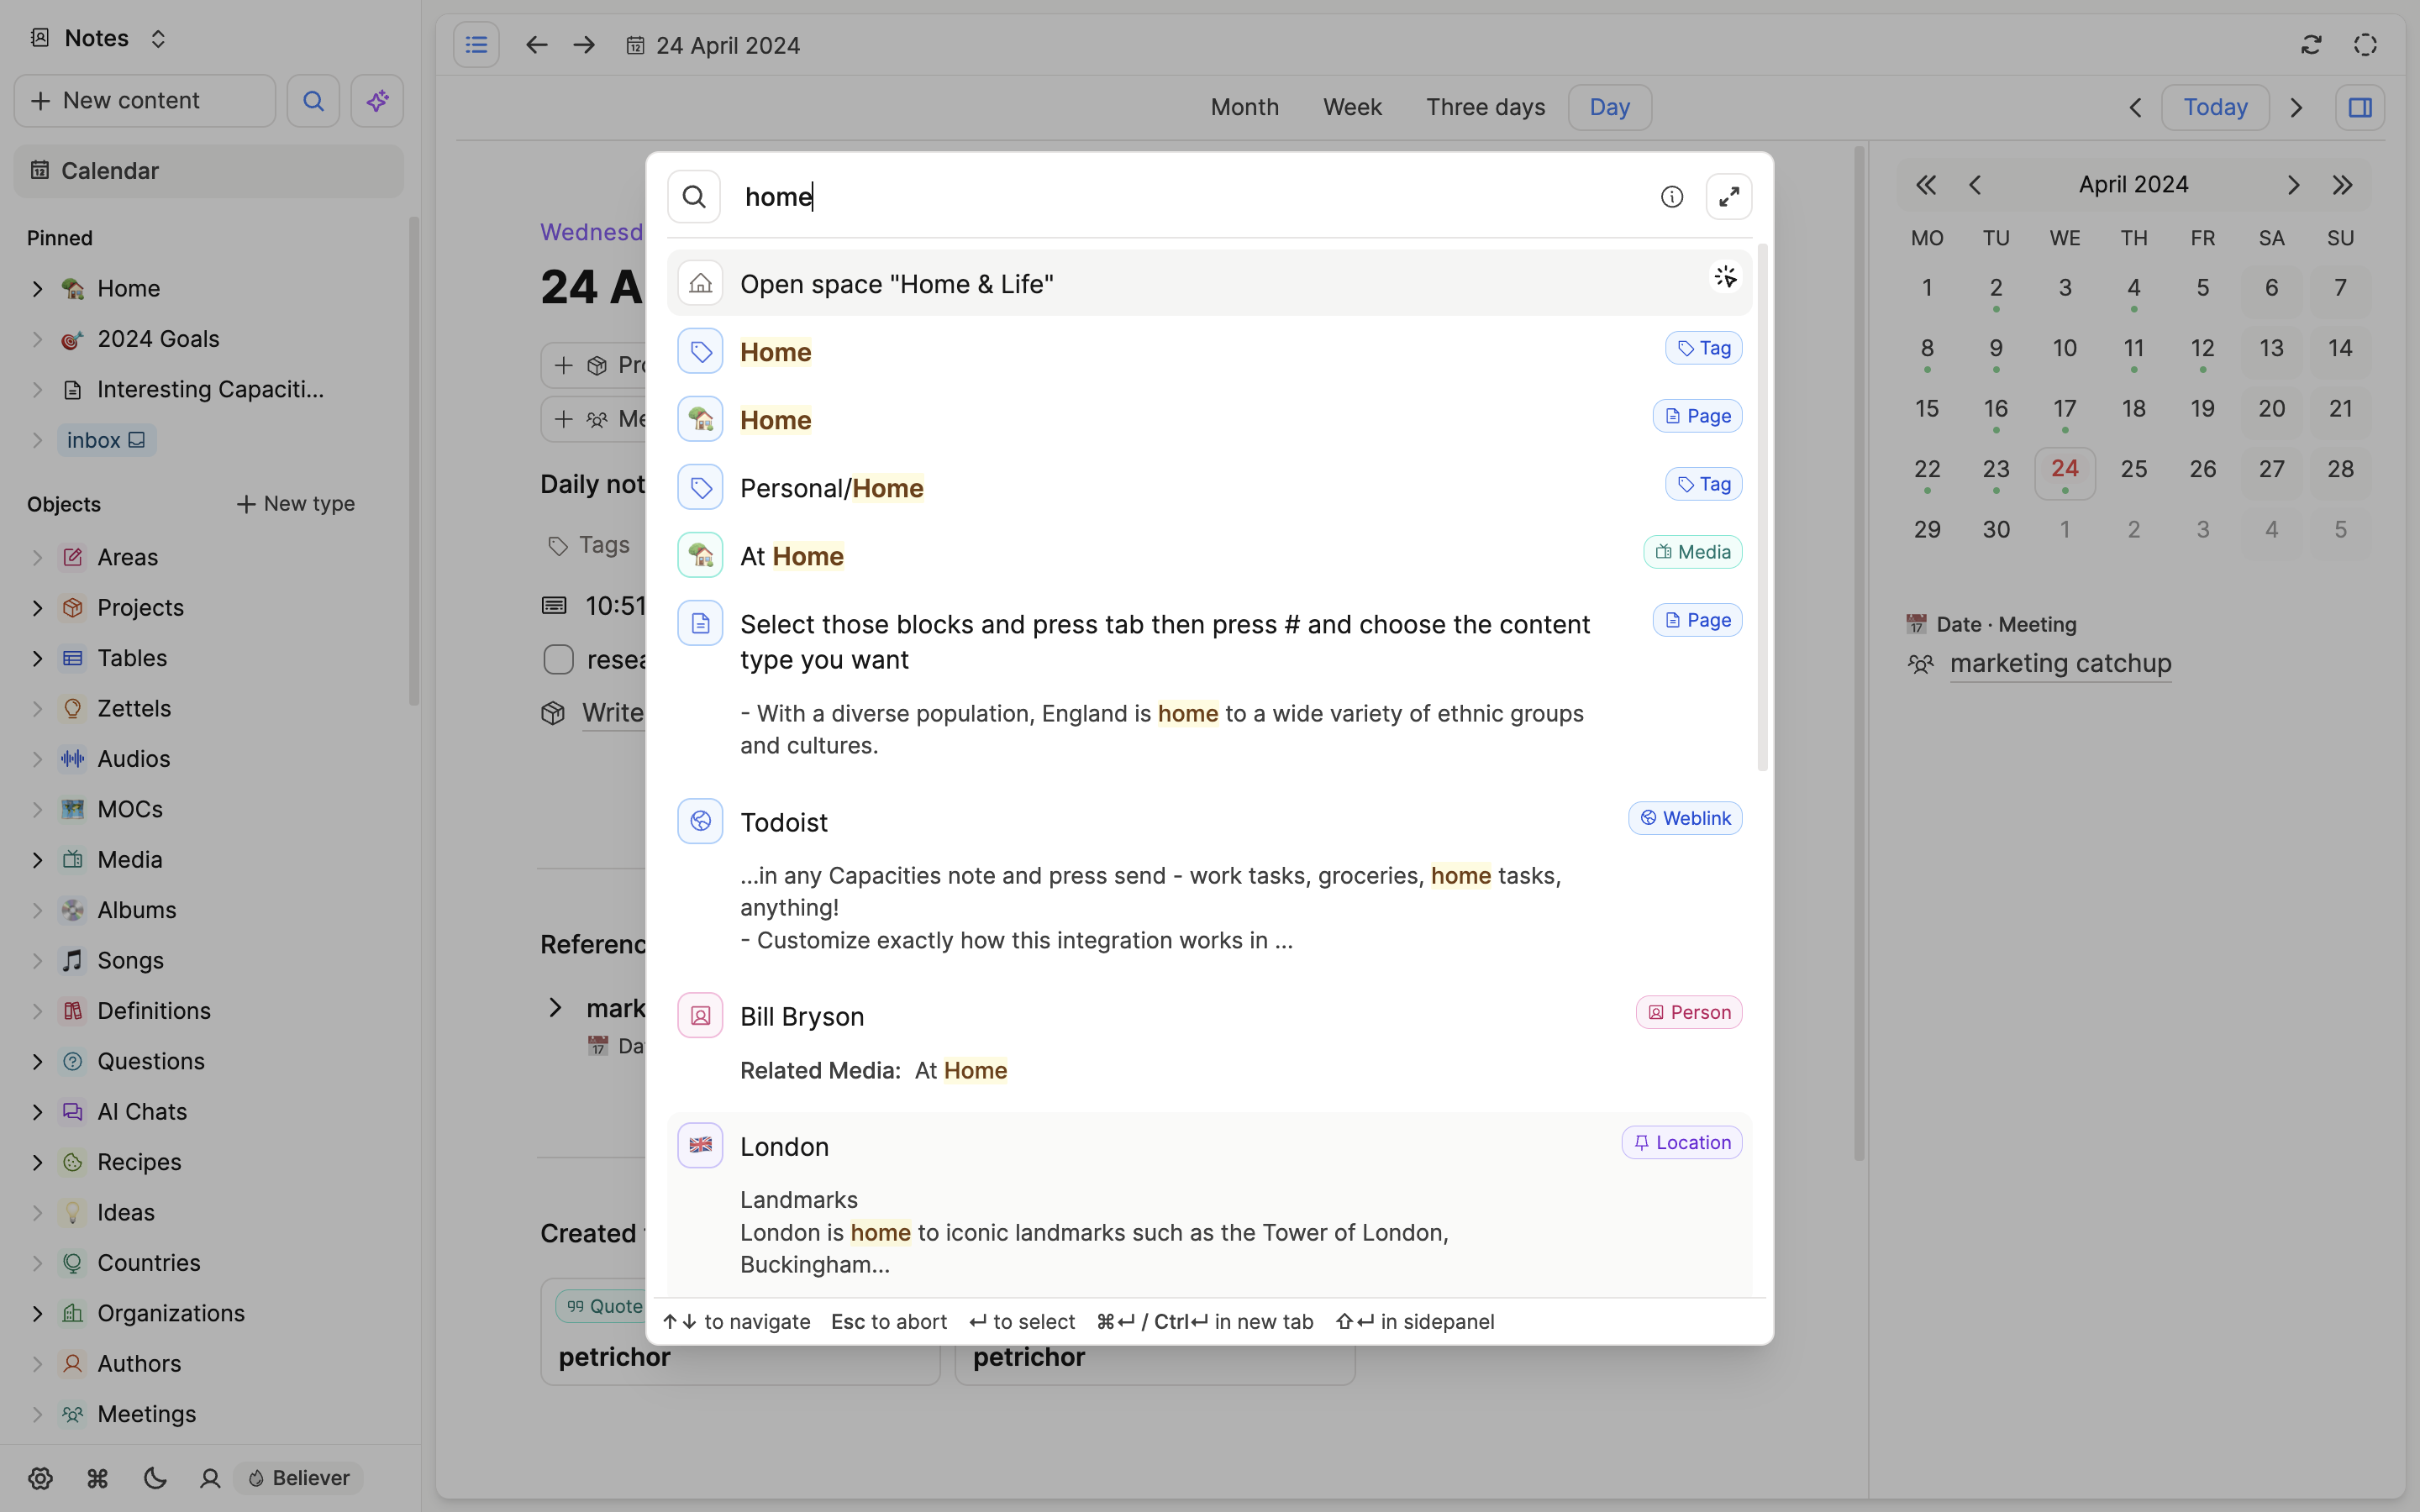Screen dimensions: 2420x1512
Task: Expand the pinned Home page
Action: (37, 289)
